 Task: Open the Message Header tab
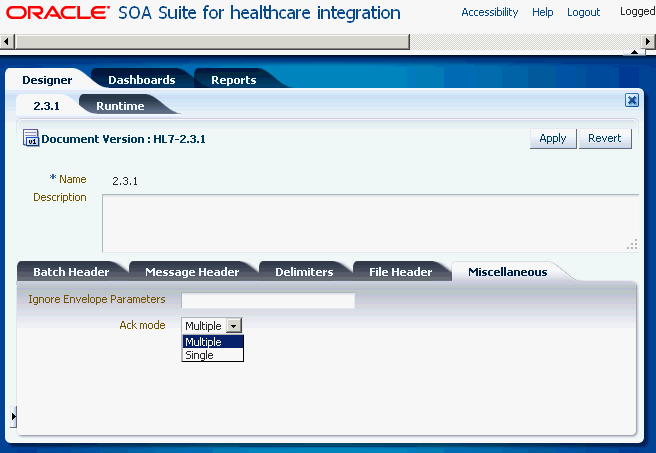click(192, 272)
